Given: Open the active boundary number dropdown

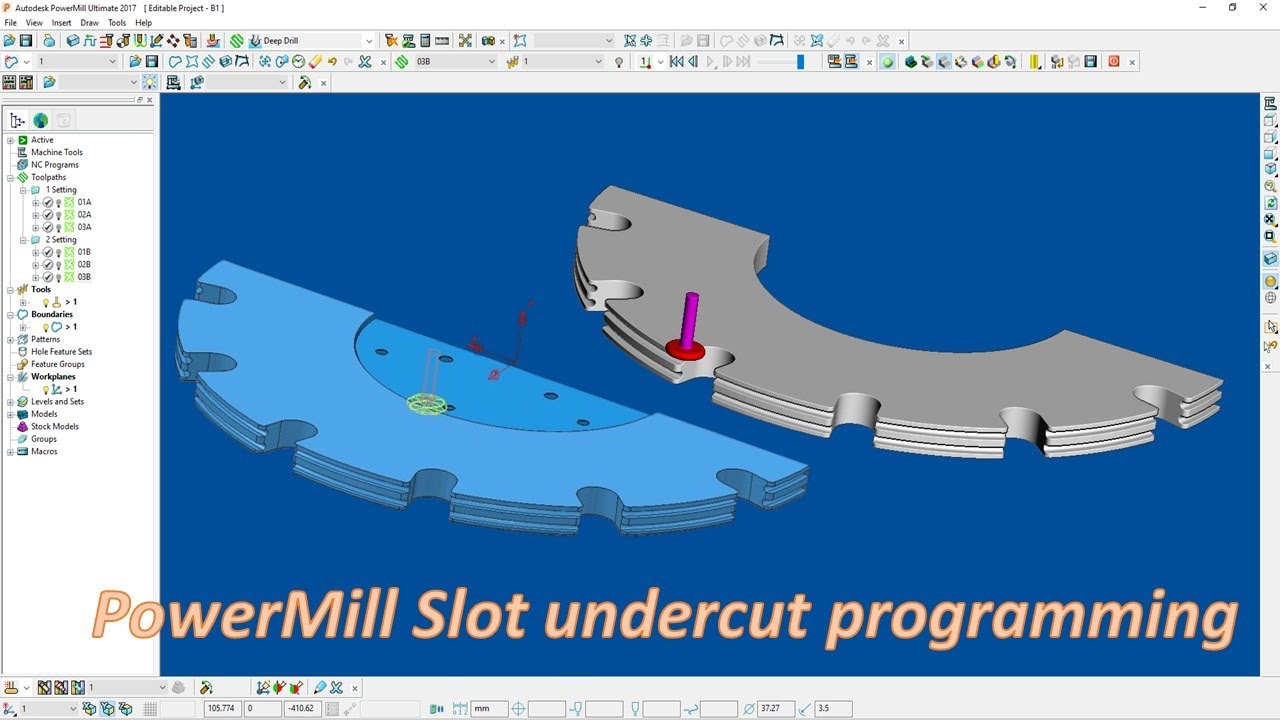Looking at the screenshot, I should 112,62.
